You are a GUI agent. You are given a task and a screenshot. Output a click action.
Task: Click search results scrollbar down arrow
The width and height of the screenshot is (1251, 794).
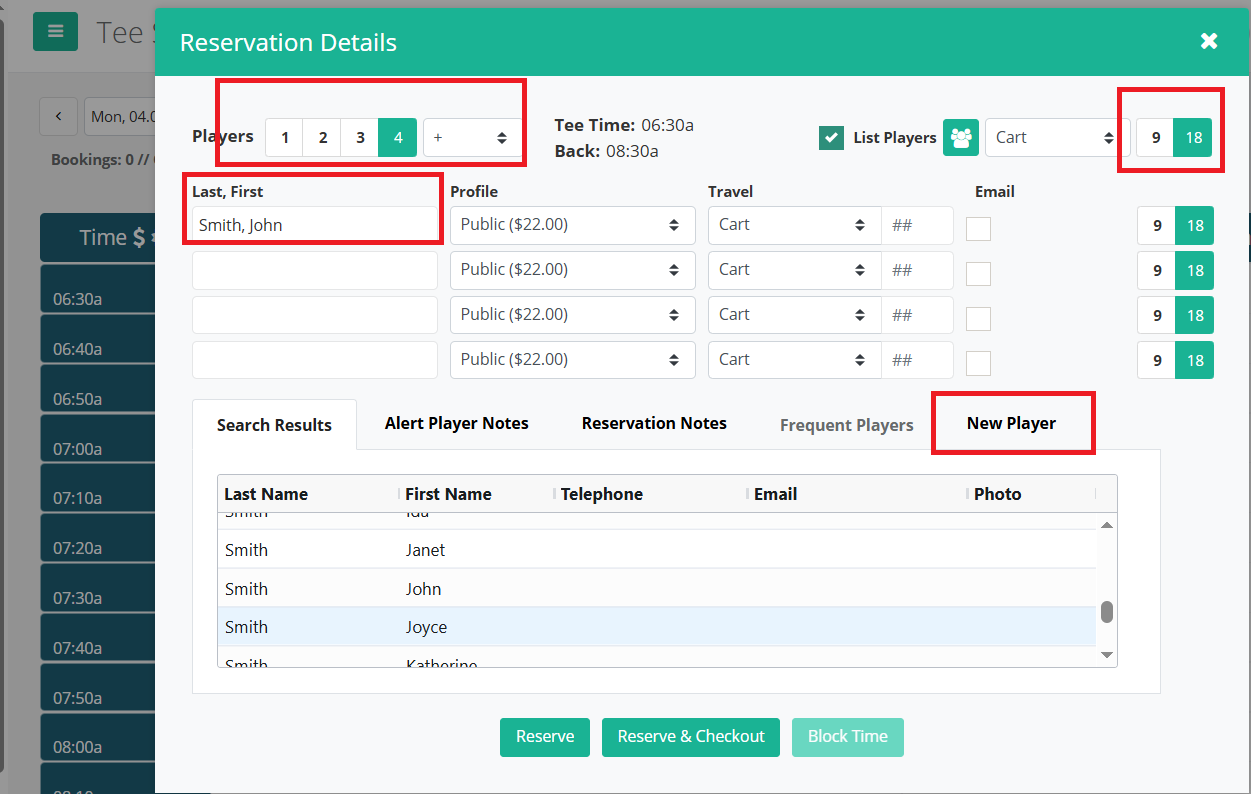pyautogui.click(x=1107, y=655)
